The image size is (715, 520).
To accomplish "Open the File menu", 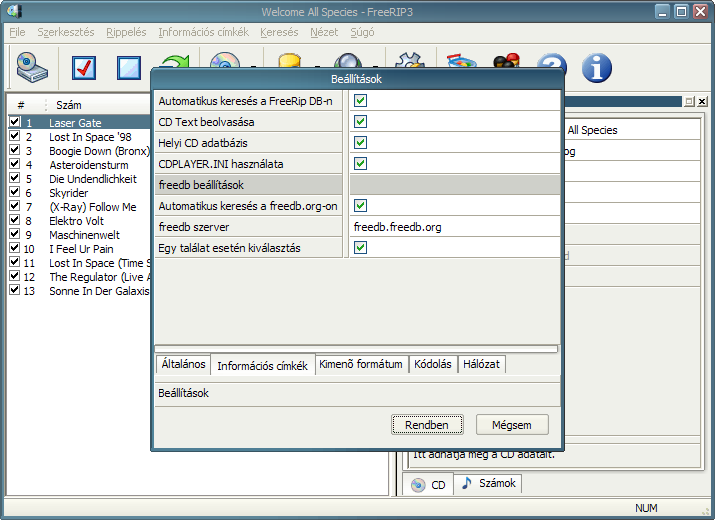I will tap(17, 32).
